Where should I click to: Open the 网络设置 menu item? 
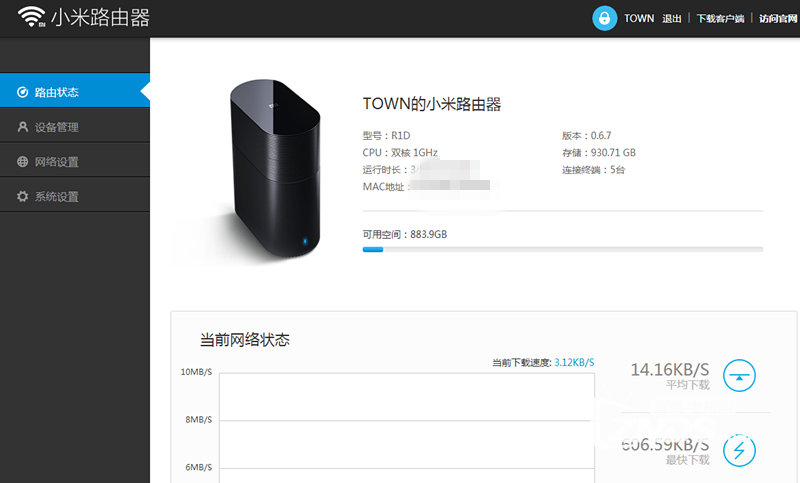tap(75, 160)
